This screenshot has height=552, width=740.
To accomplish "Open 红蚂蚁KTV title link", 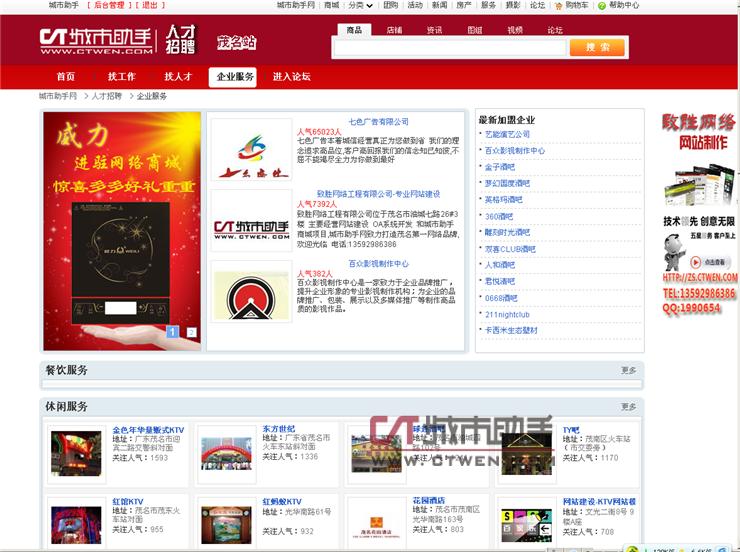I will pos(282,502).
